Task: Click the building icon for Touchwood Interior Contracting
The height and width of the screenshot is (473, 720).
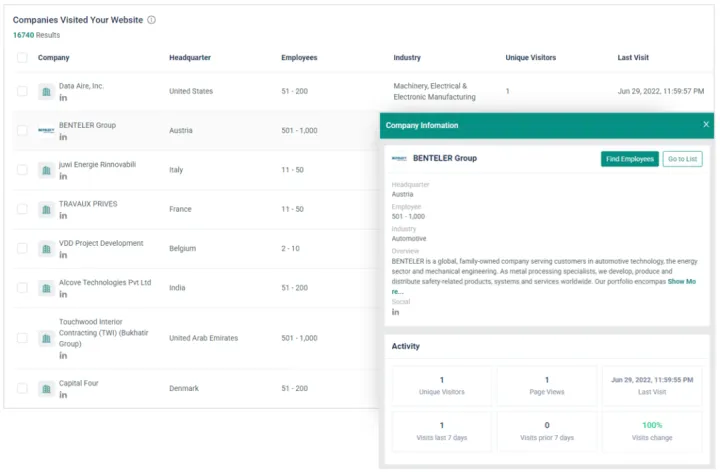Action: [x=46, y=338]
